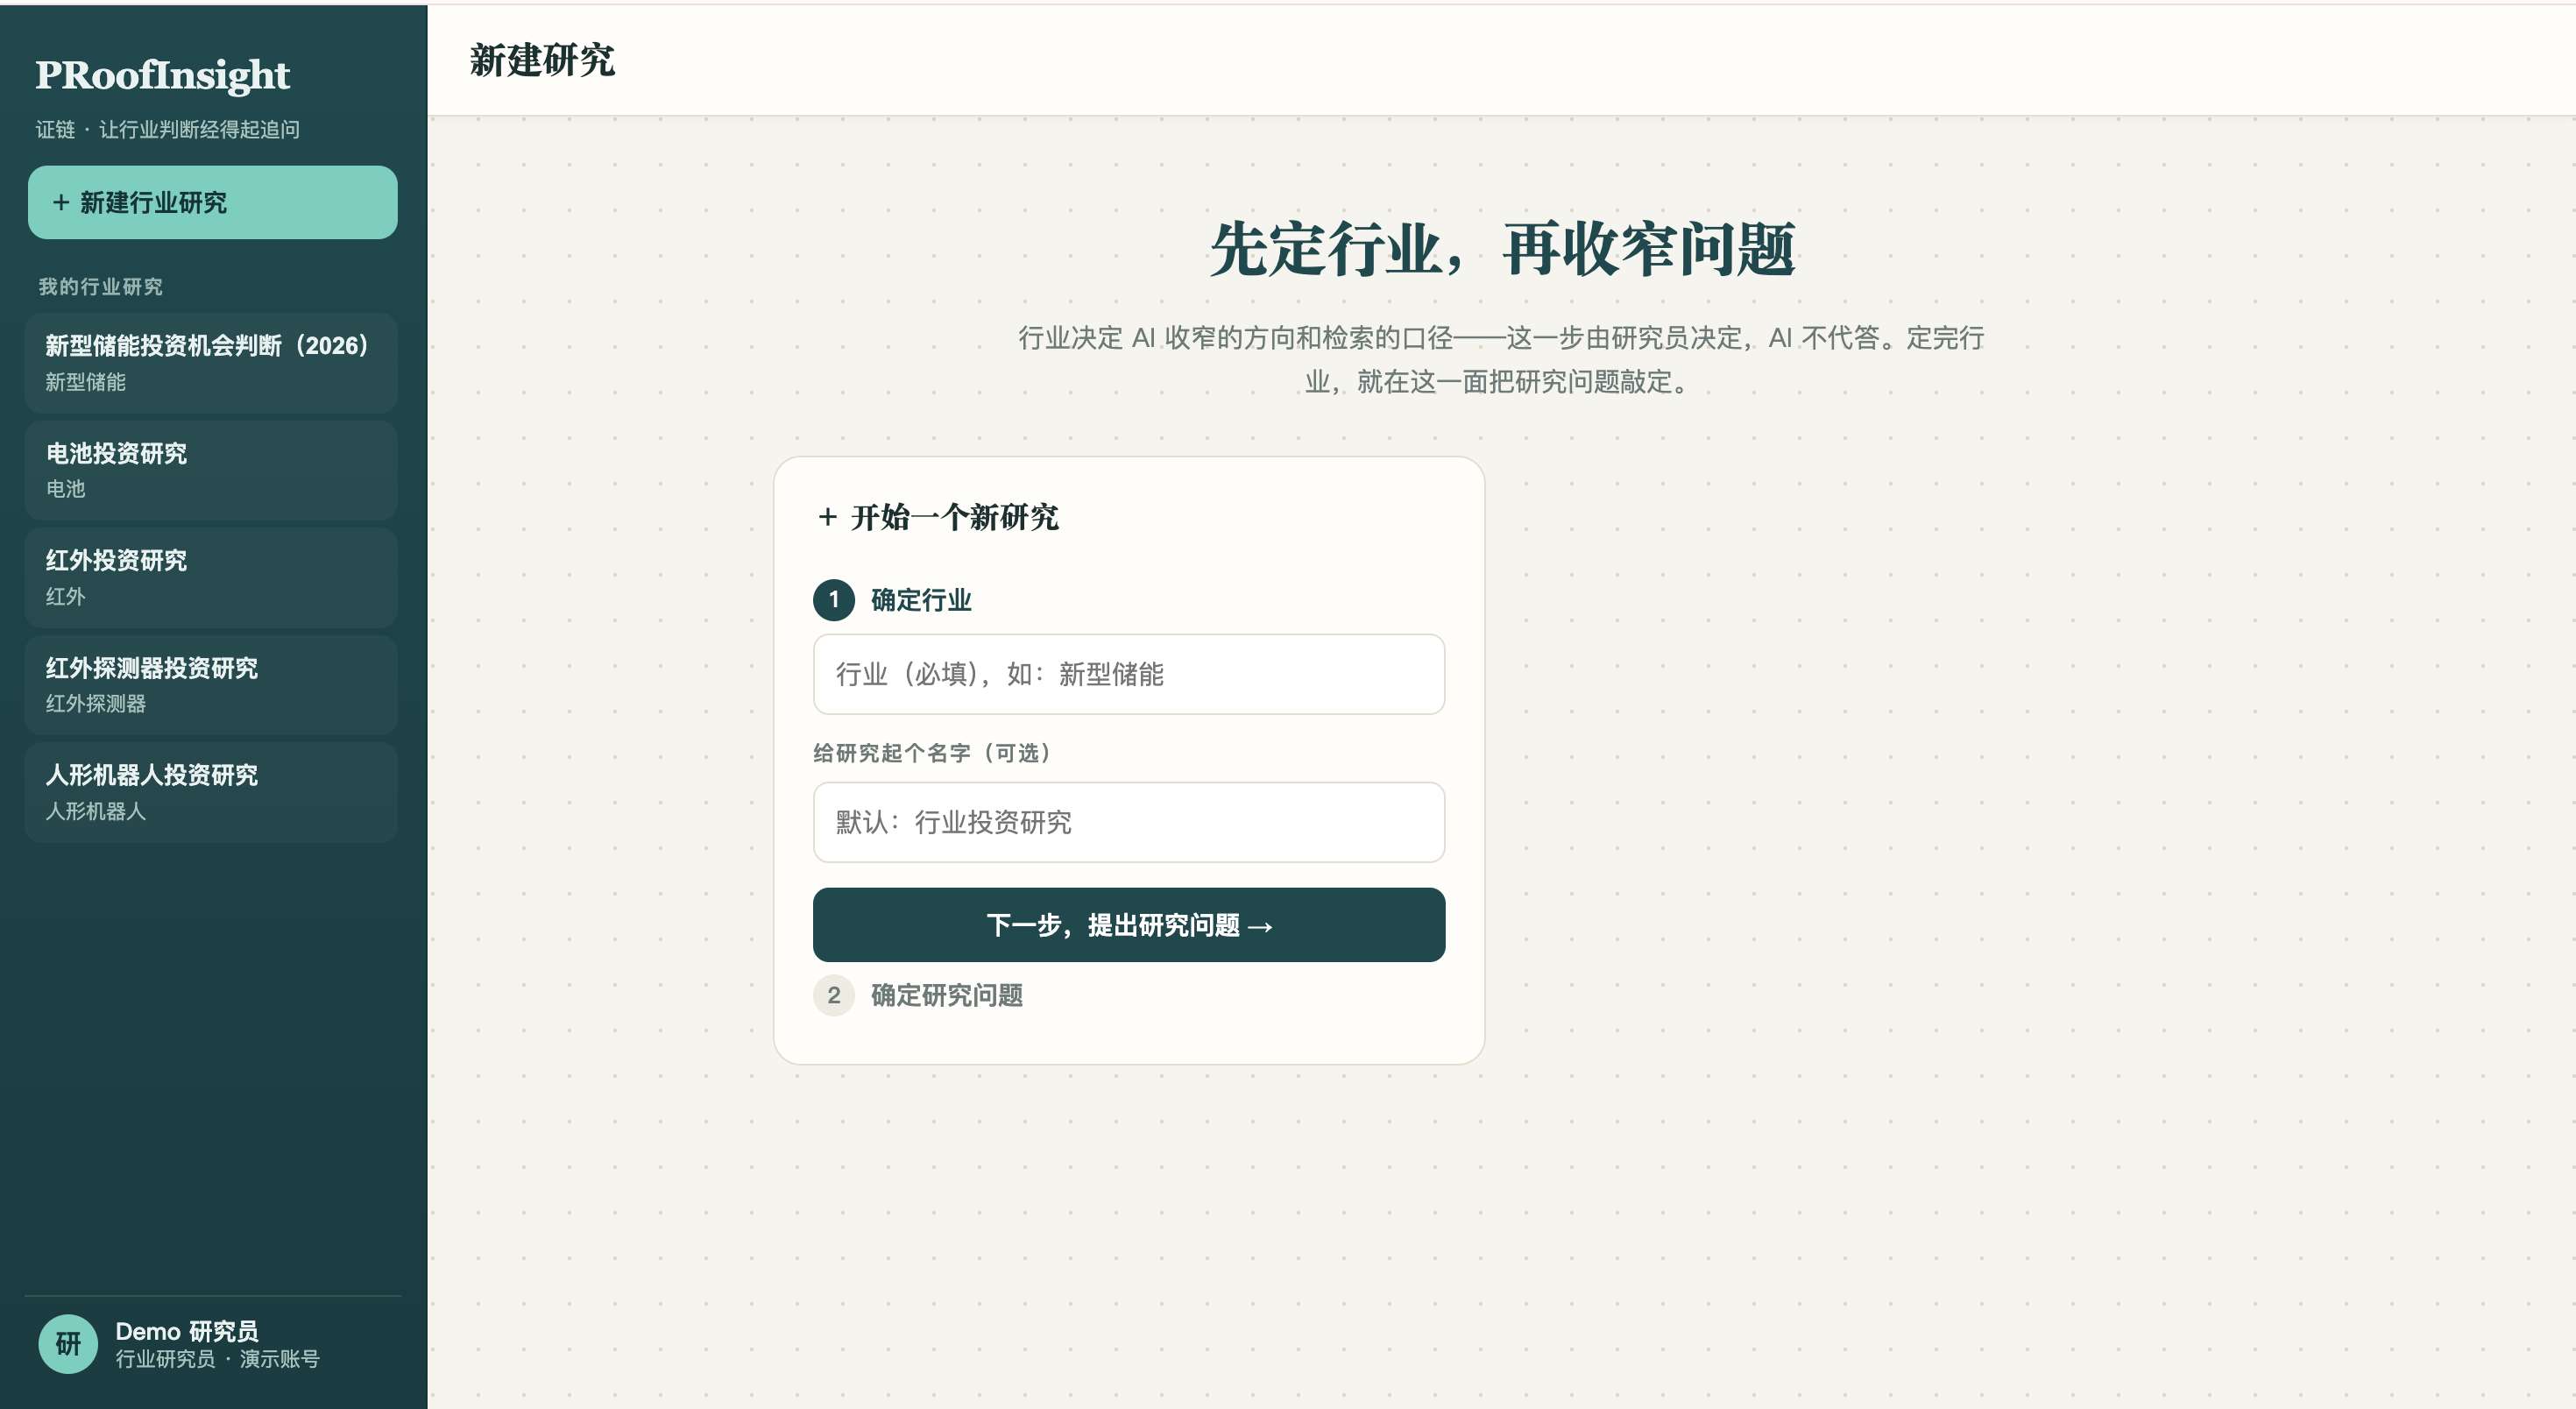
Task: Click the industry input field 行业（必填）
Action: [1128, 674]
